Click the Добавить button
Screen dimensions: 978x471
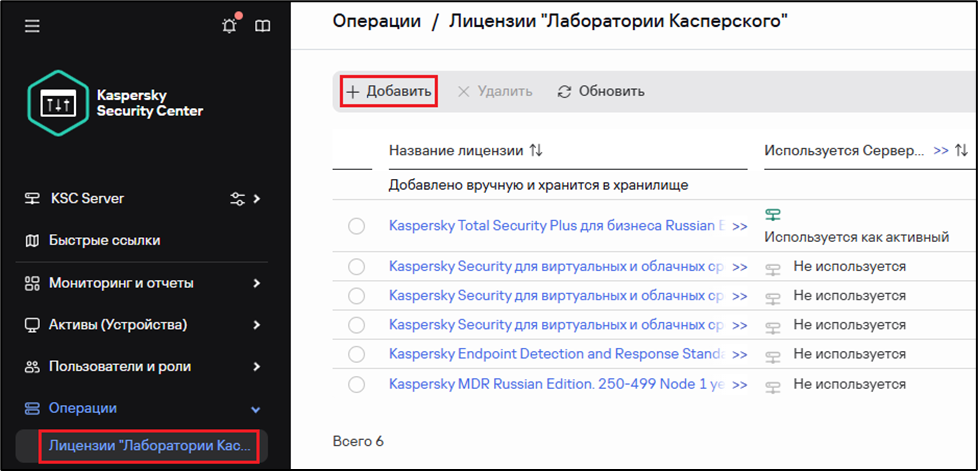388,91
